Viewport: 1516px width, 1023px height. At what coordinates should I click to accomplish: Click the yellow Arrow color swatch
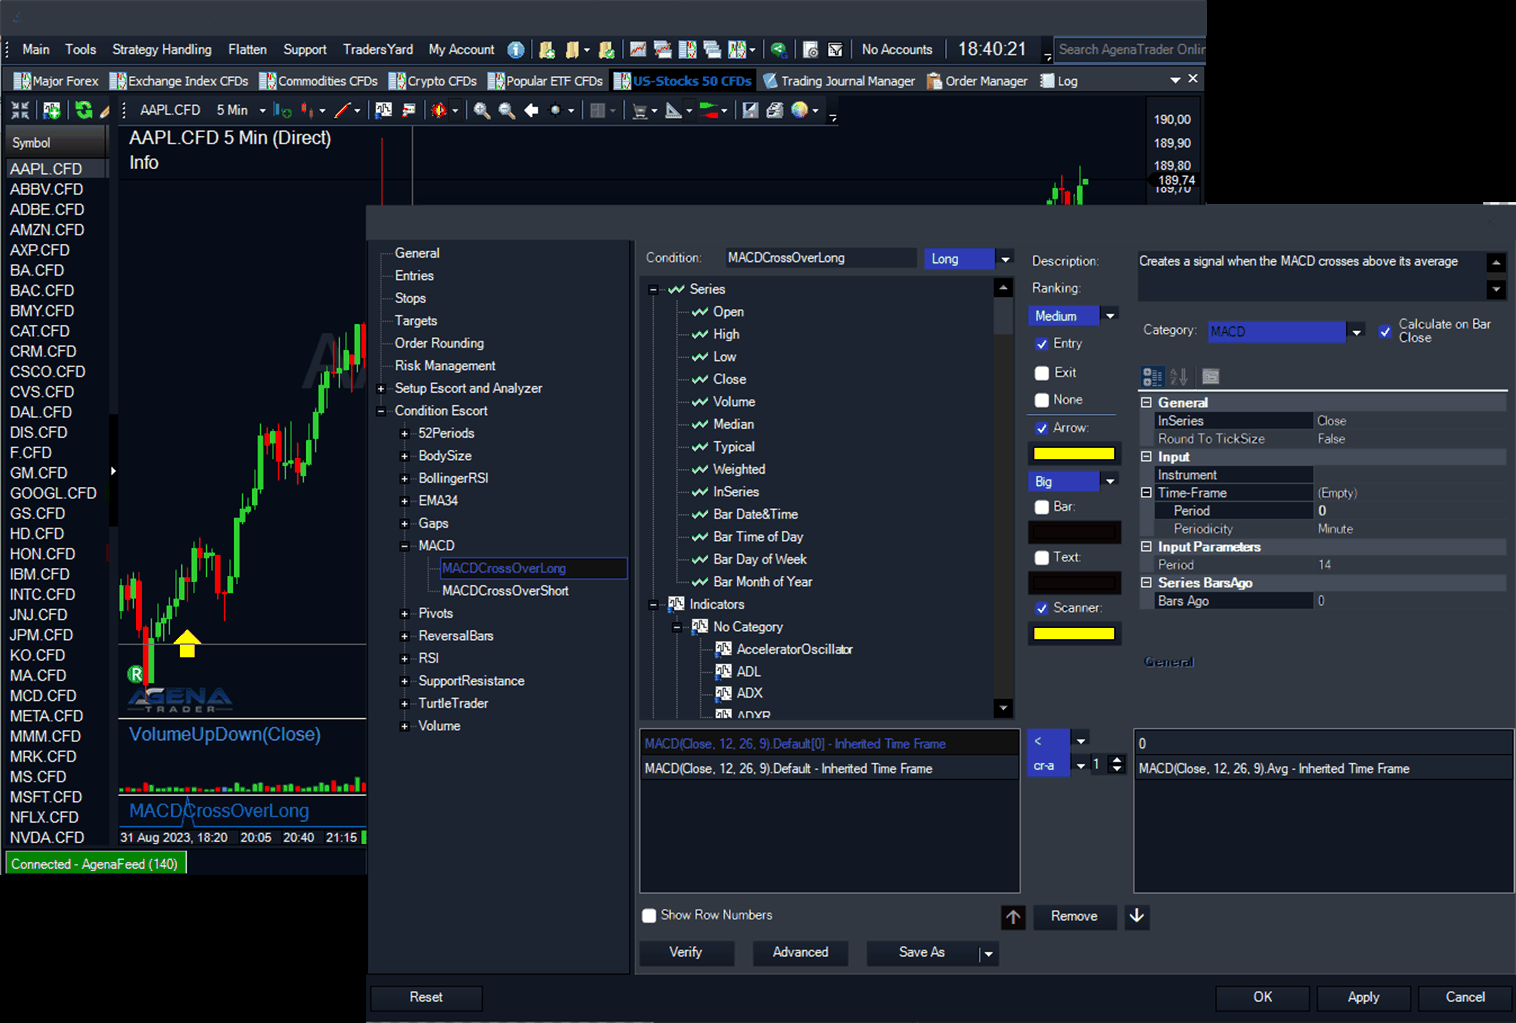click(x=1074, y=454)
